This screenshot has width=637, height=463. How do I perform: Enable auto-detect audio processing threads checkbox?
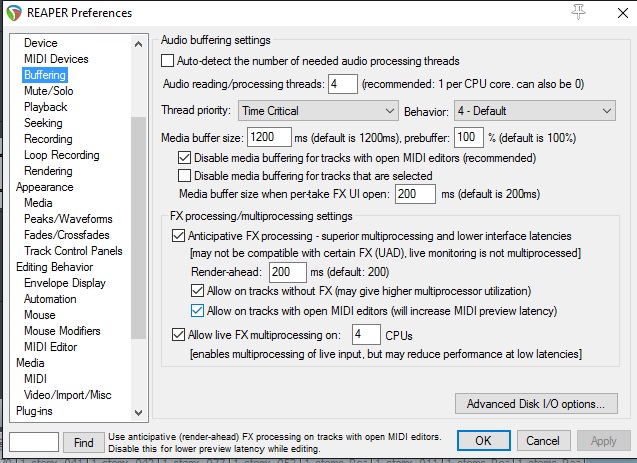point(168,61)
